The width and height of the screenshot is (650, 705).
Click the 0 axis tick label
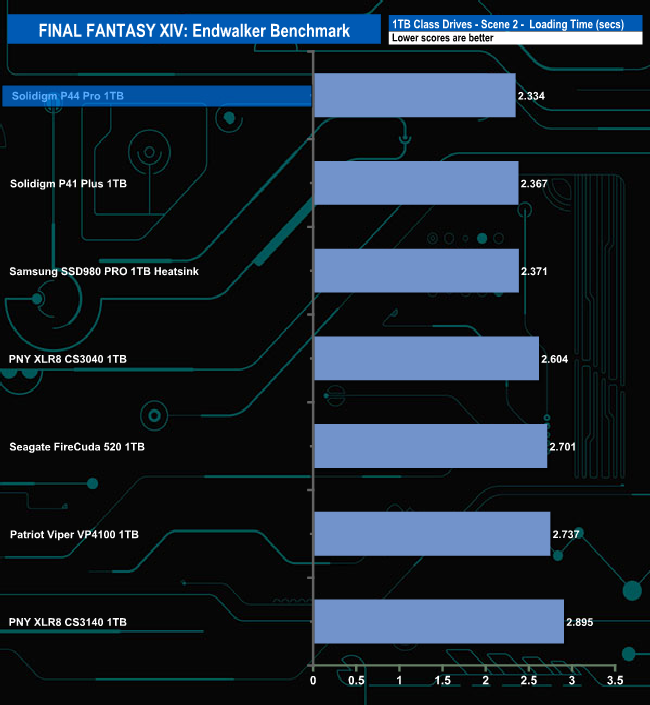[313, 680]
